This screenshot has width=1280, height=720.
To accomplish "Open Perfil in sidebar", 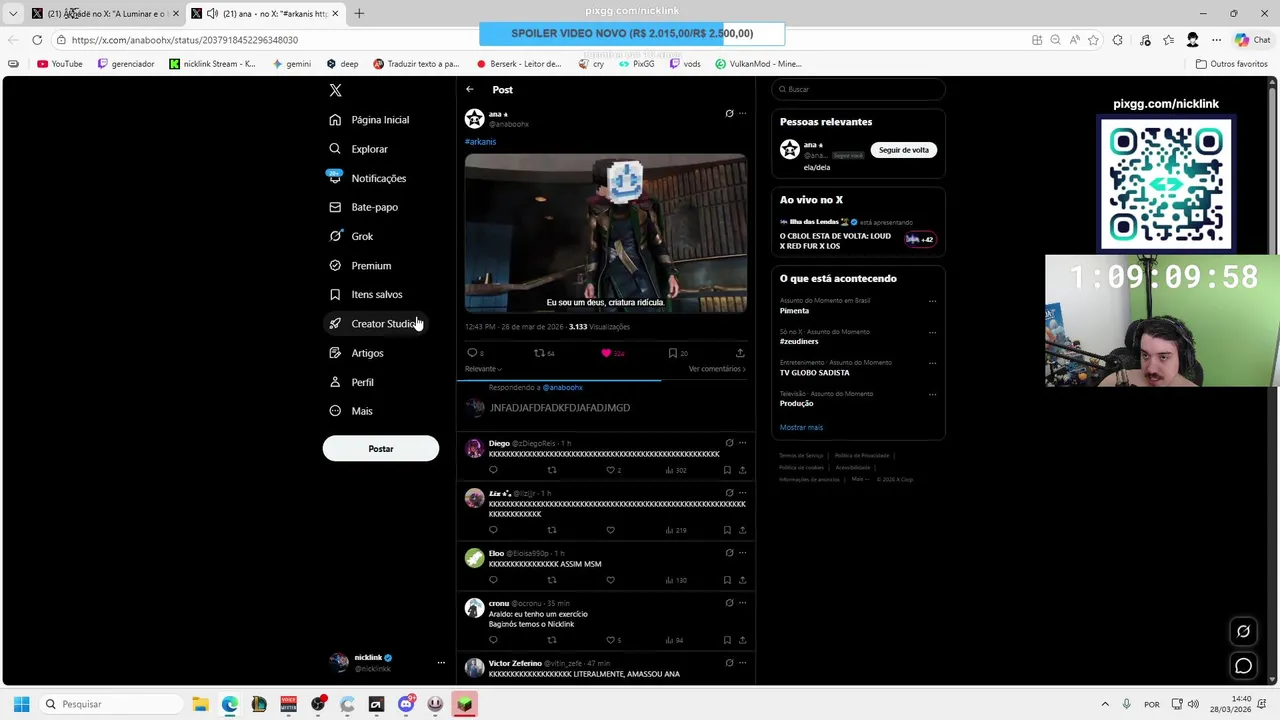I will coord(352,382).
